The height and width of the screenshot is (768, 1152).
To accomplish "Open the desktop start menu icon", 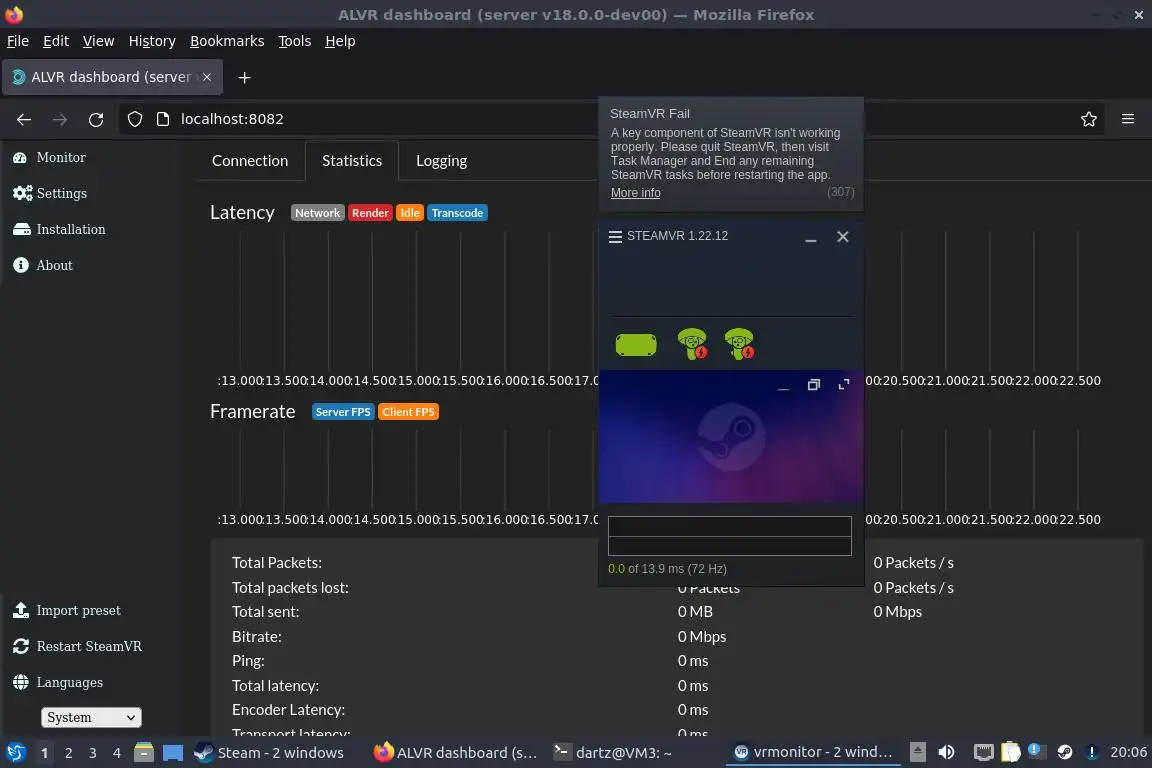I will pyautogui.click(x=16, y=753).
